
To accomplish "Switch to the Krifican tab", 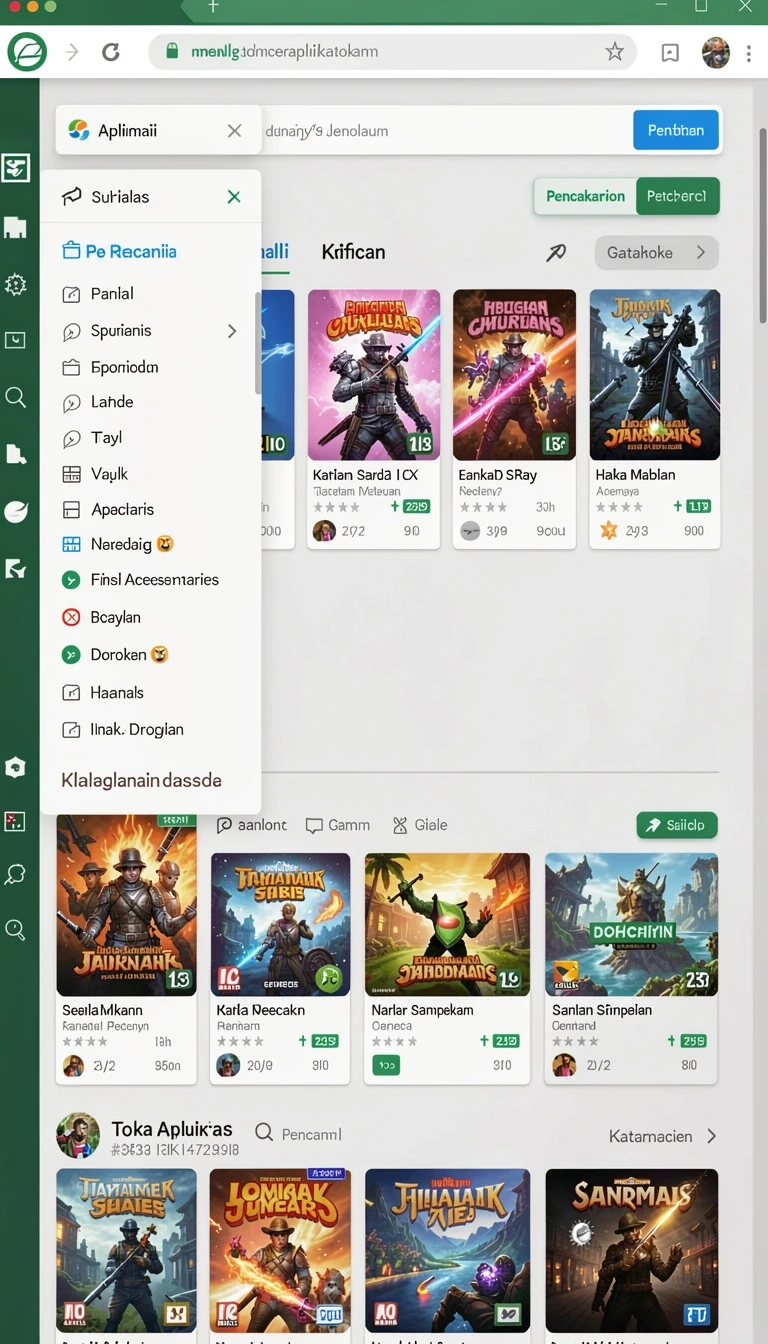I will [353, 252].
